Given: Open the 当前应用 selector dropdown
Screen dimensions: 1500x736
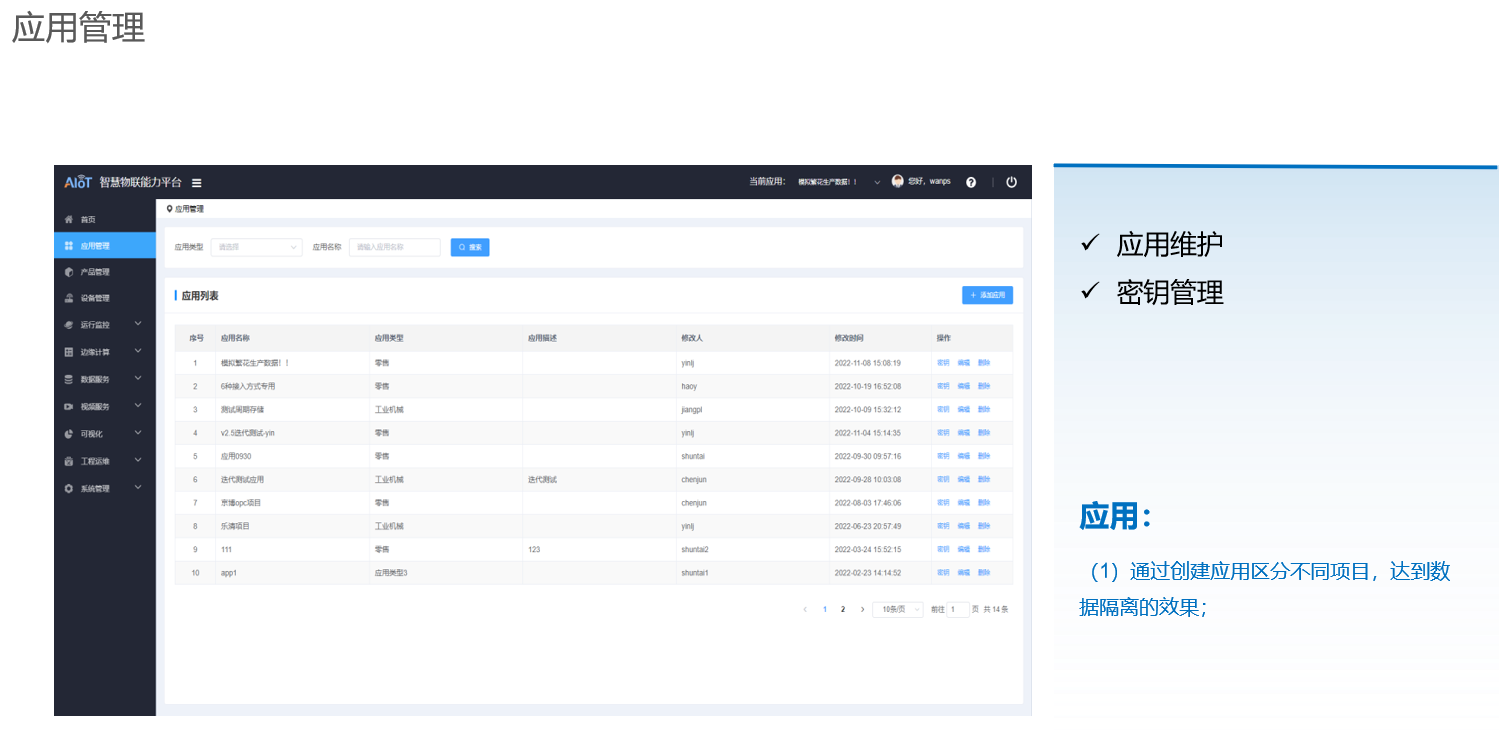Looking at the screenshot, I should [876, 182].
